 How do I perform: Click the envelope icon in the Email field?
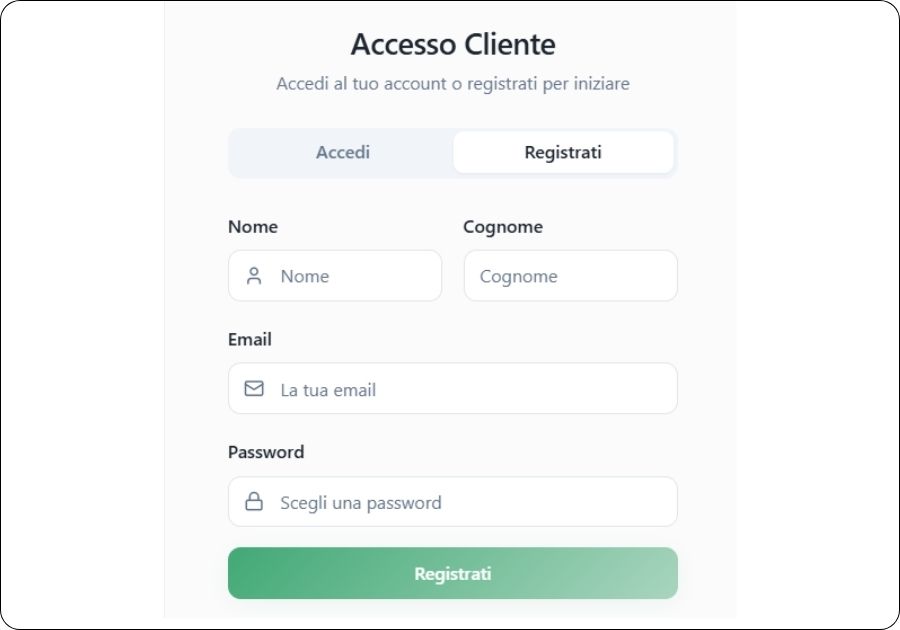[256, 388]
